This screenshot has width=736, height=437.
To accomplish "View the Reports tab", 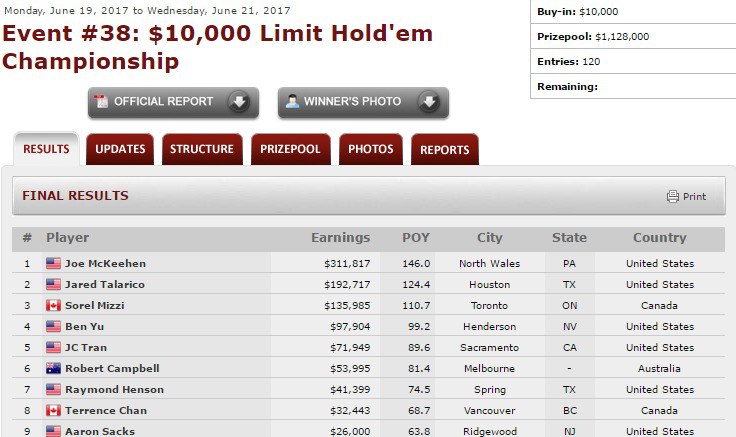I will pos(444,150).
